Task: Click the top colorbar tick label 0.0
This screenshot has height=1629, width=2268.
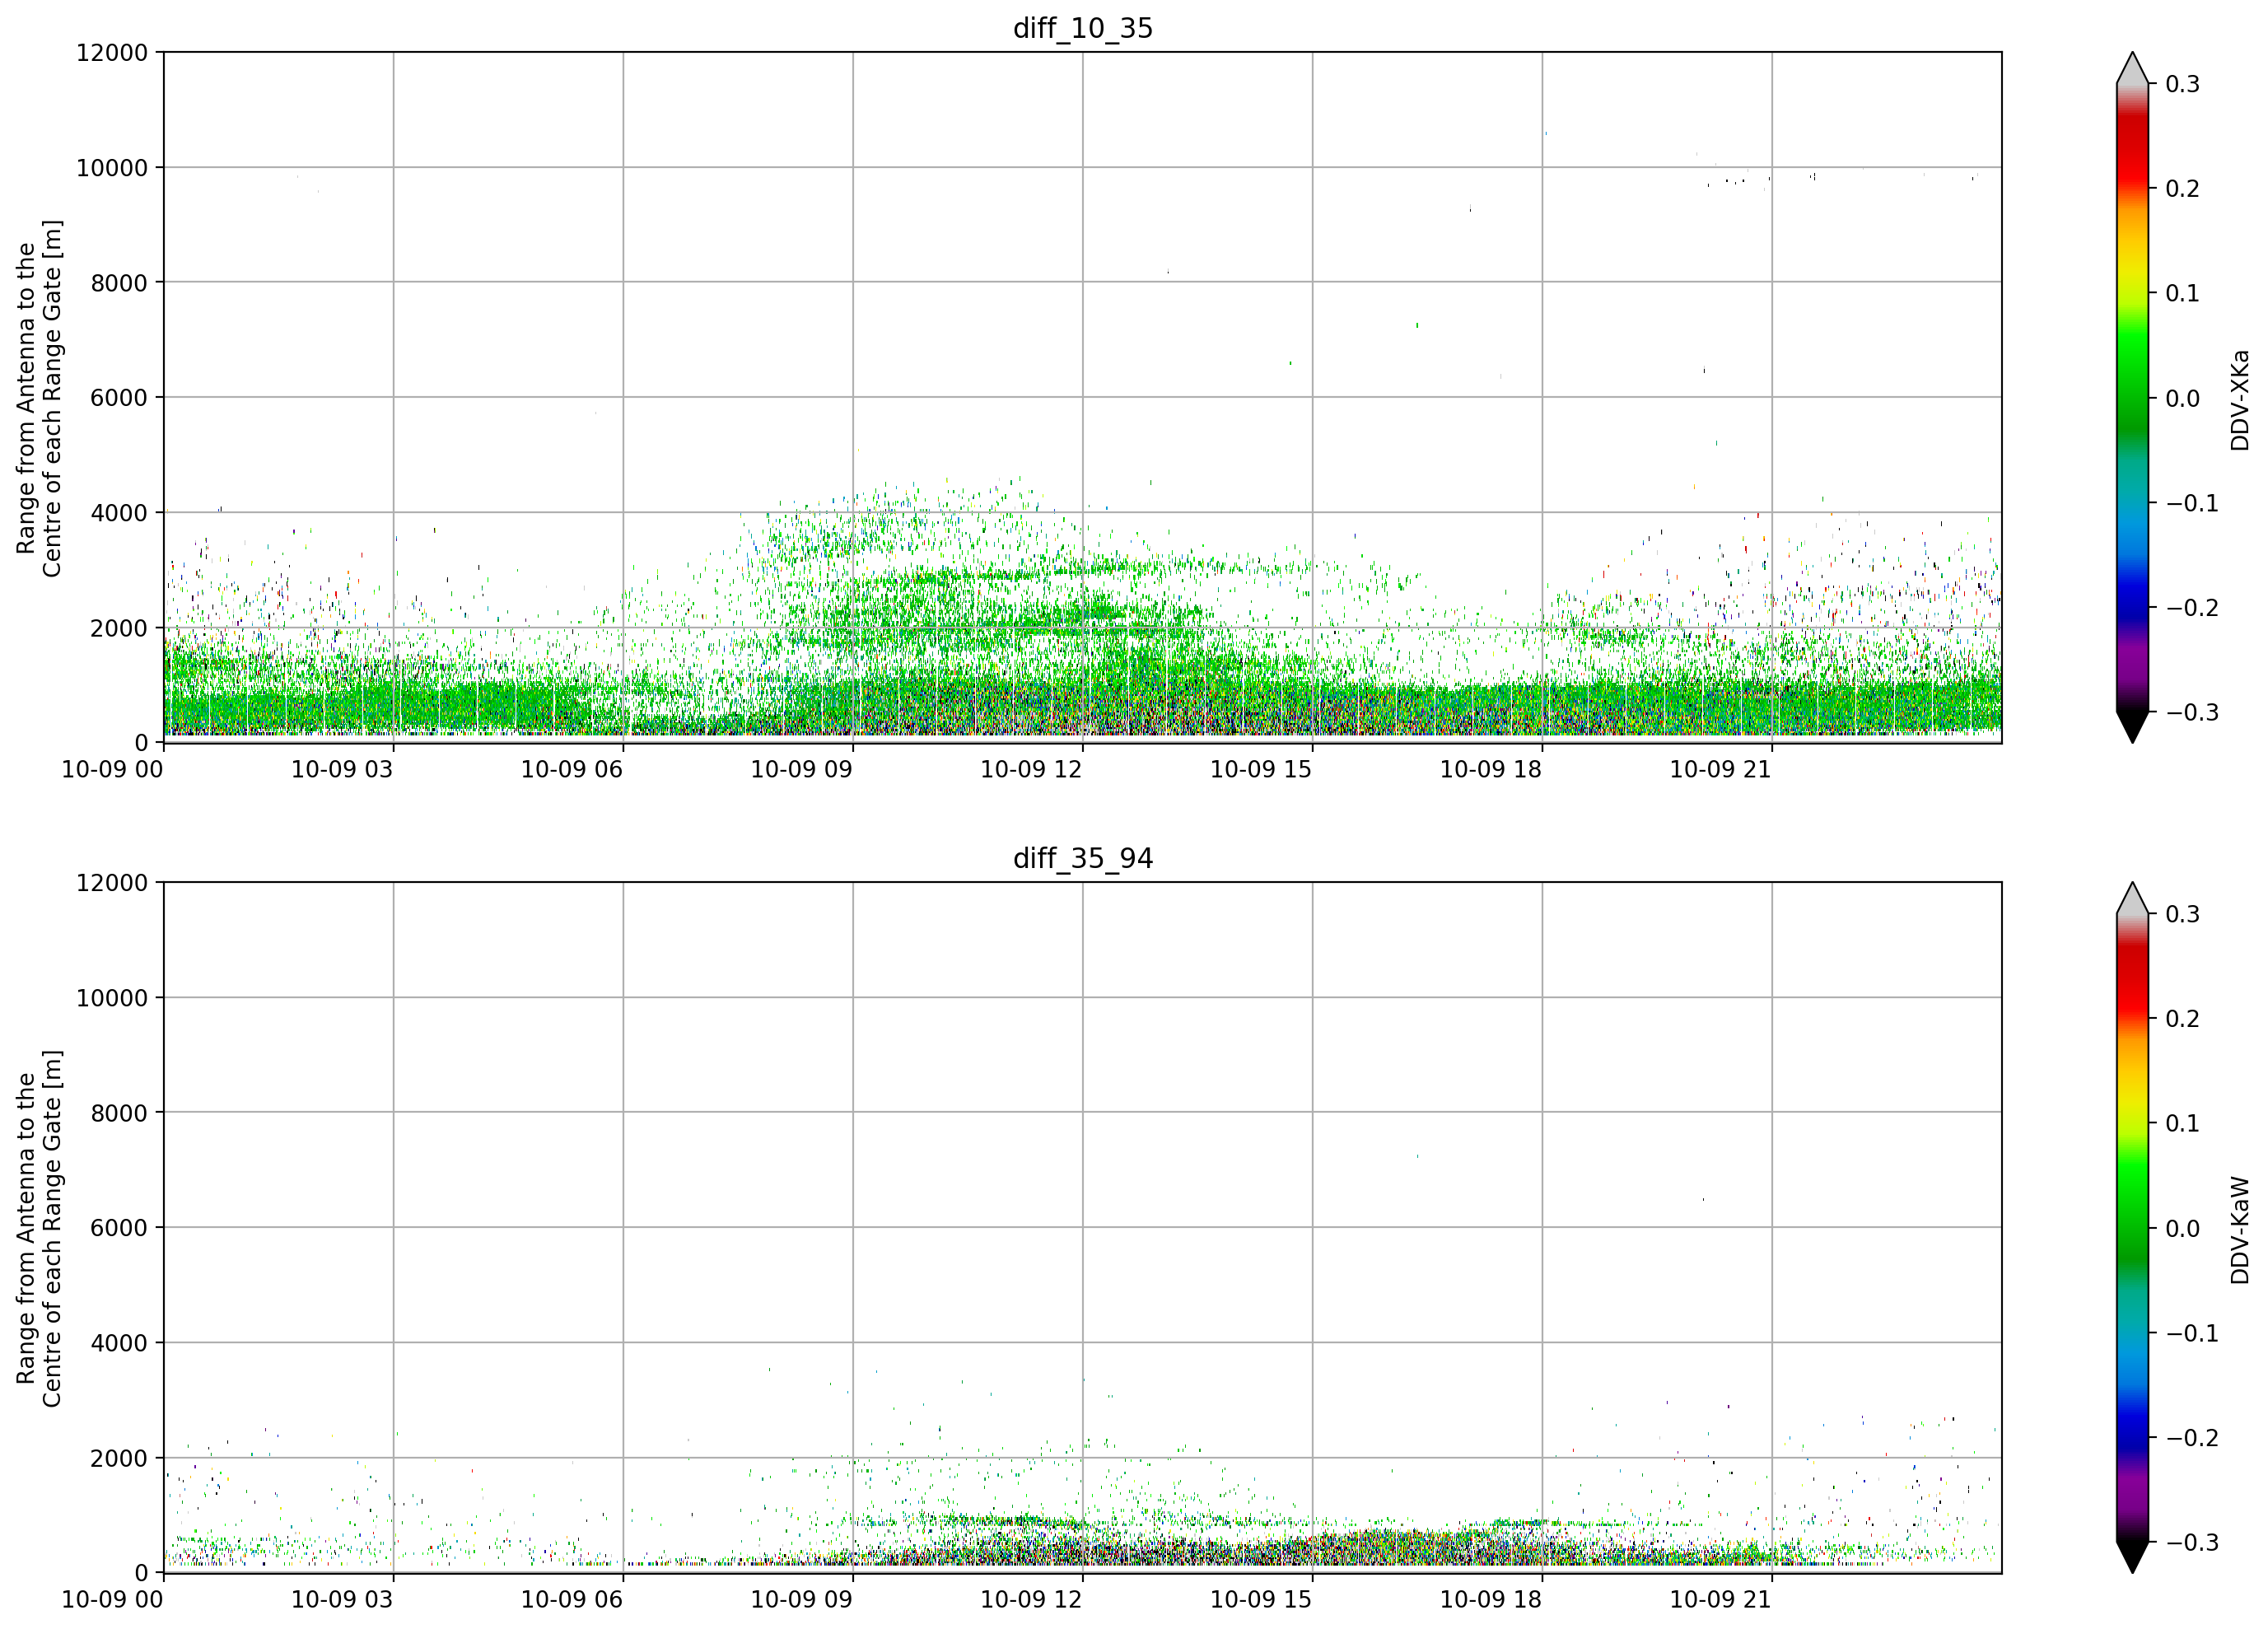Action: click(x=2183, y=399)
